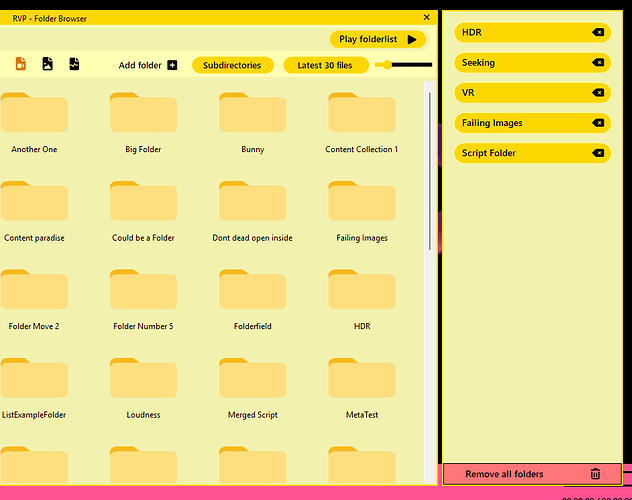Click the Add folder plus icon

pos(173,65)
